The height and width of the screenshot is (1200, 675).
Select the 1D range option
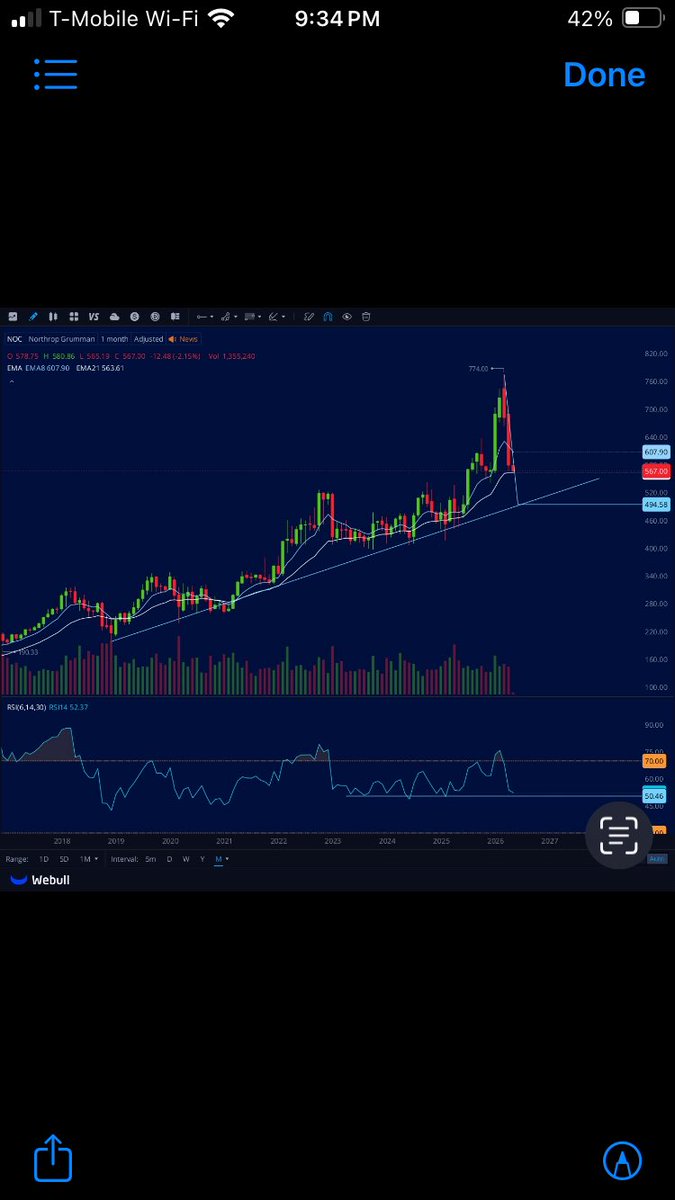coord(43,859)
